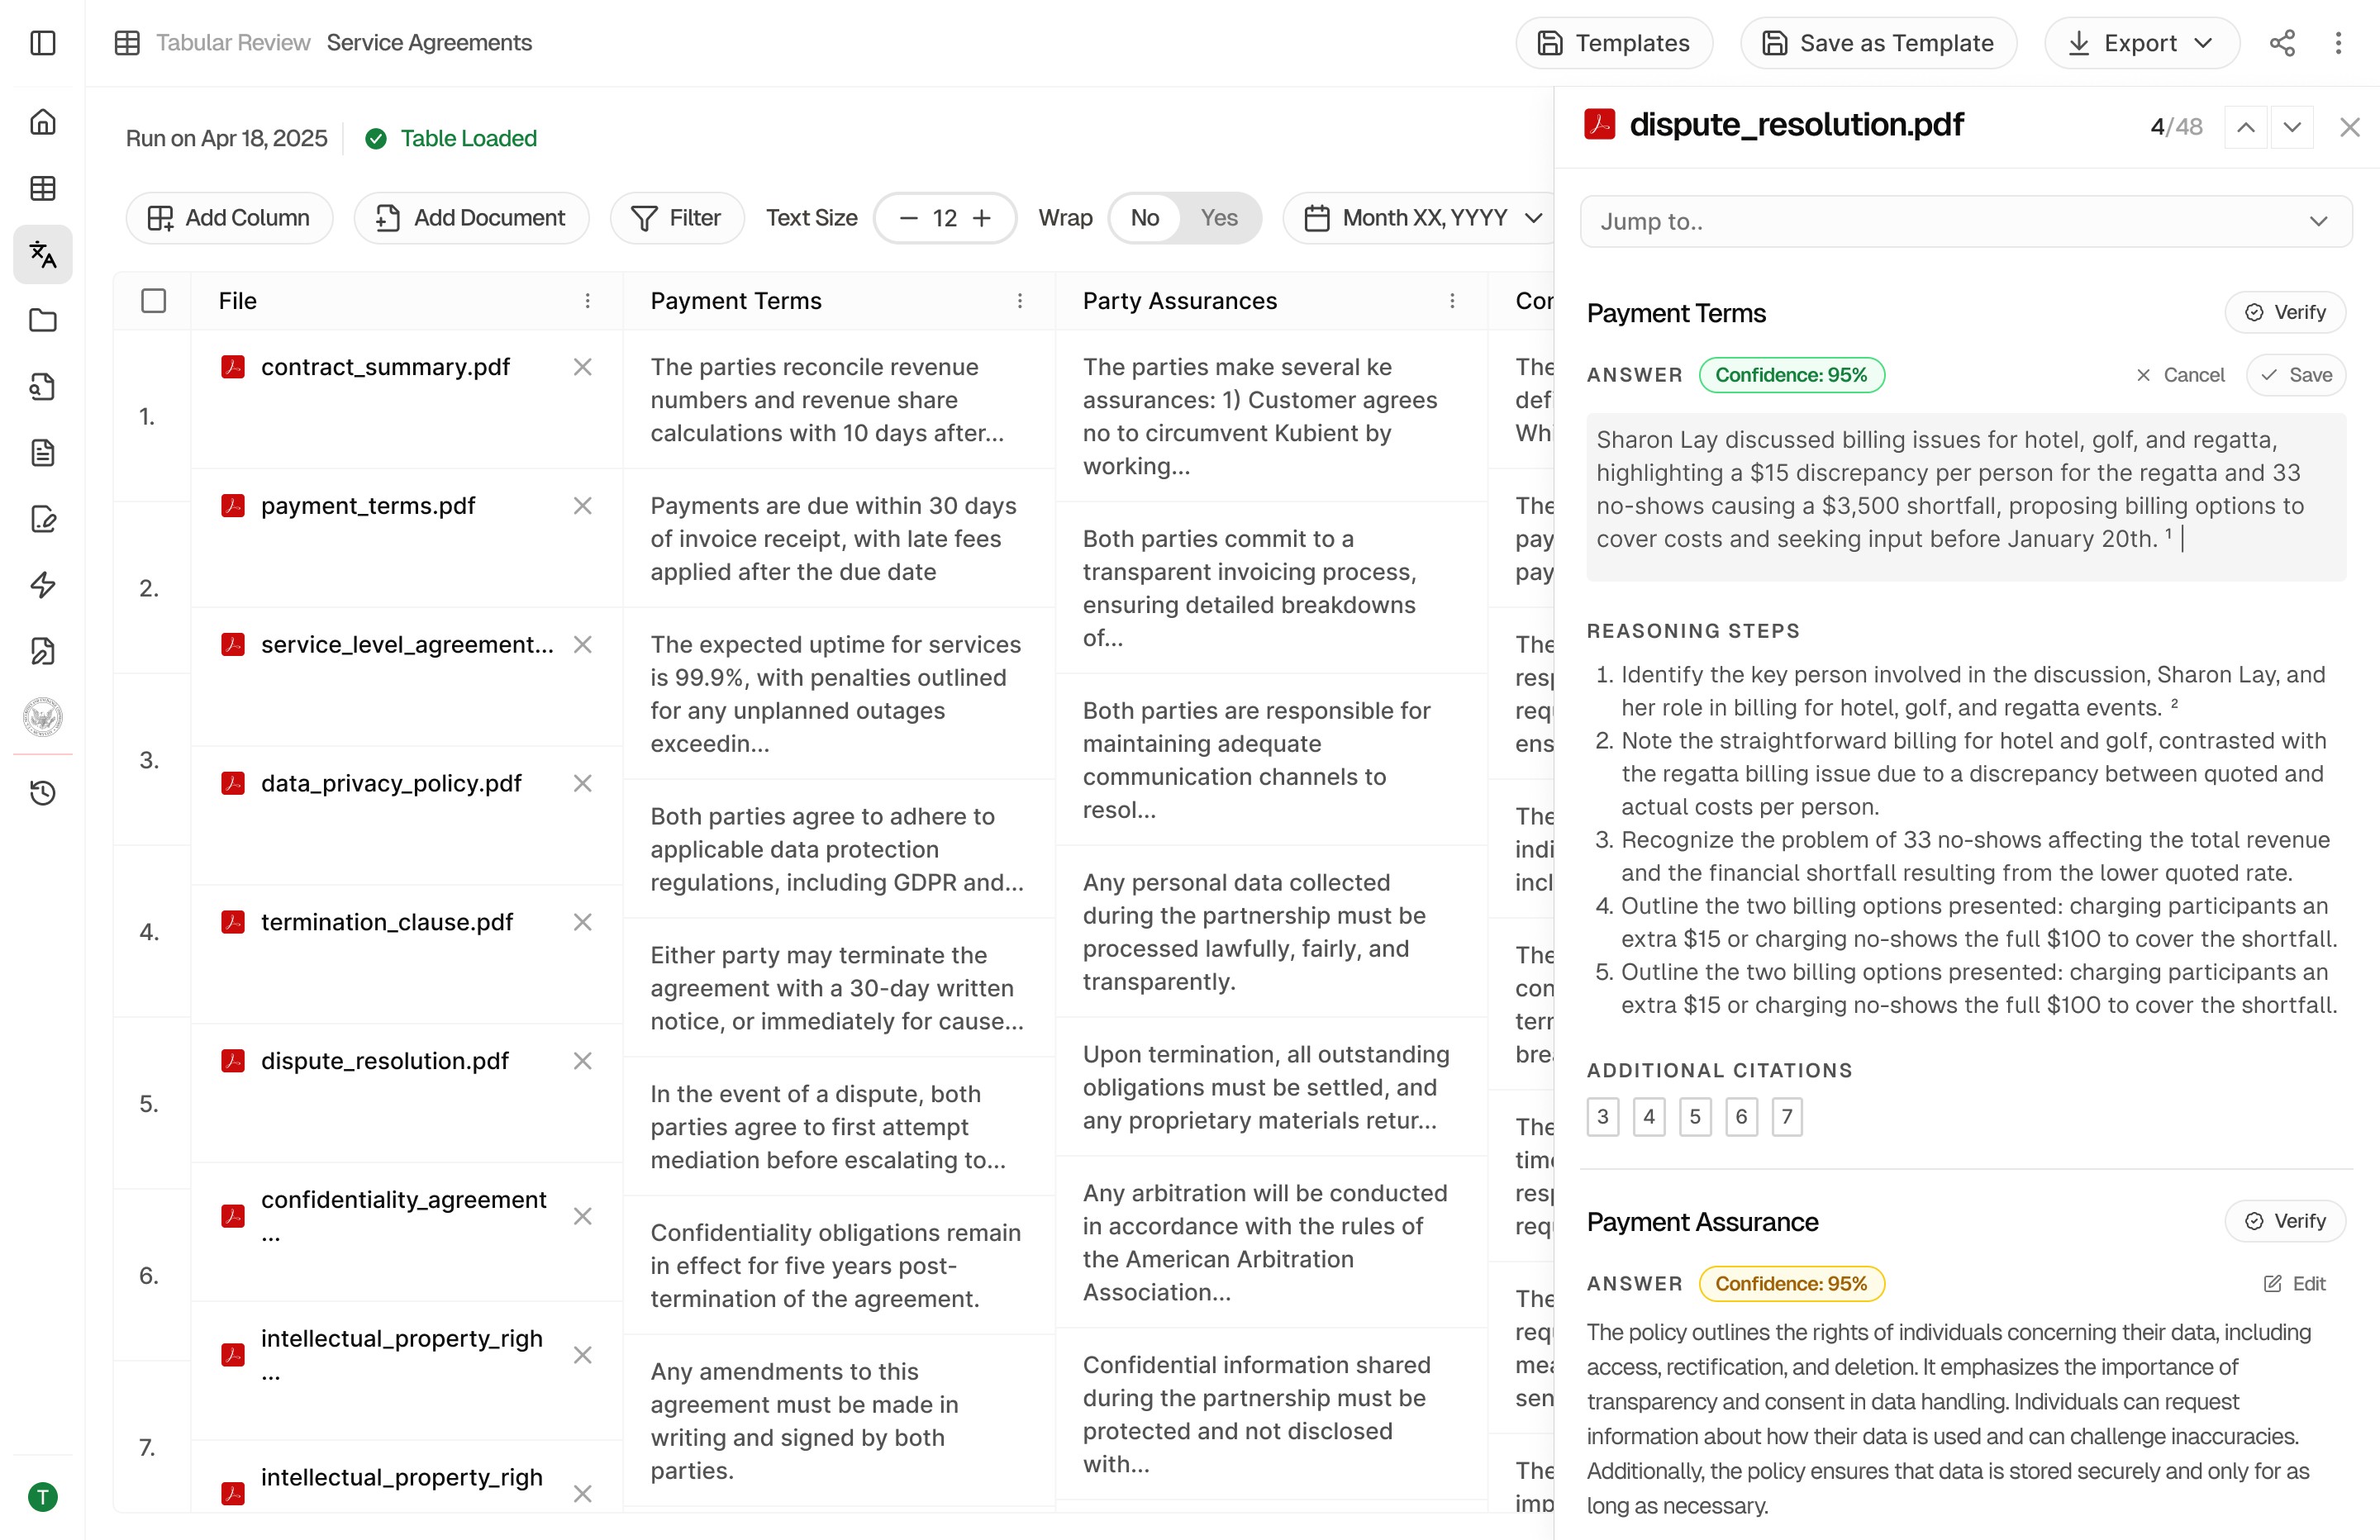
Task: Open the Export dropdown
Action: click(x=2141, y=43)
